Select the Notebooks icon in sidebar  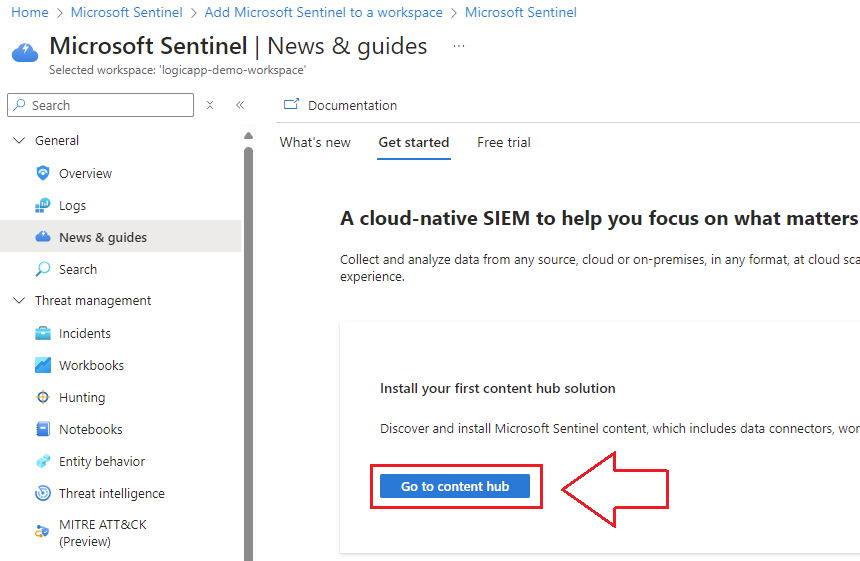[42, 429]
